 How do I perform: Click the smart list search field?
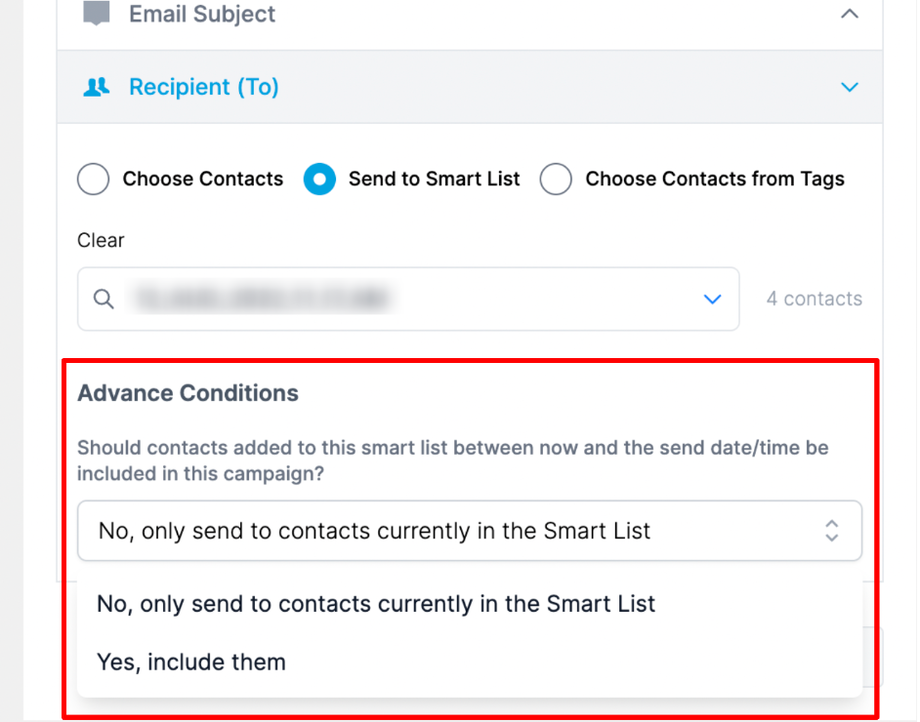(x=400, y=299)
